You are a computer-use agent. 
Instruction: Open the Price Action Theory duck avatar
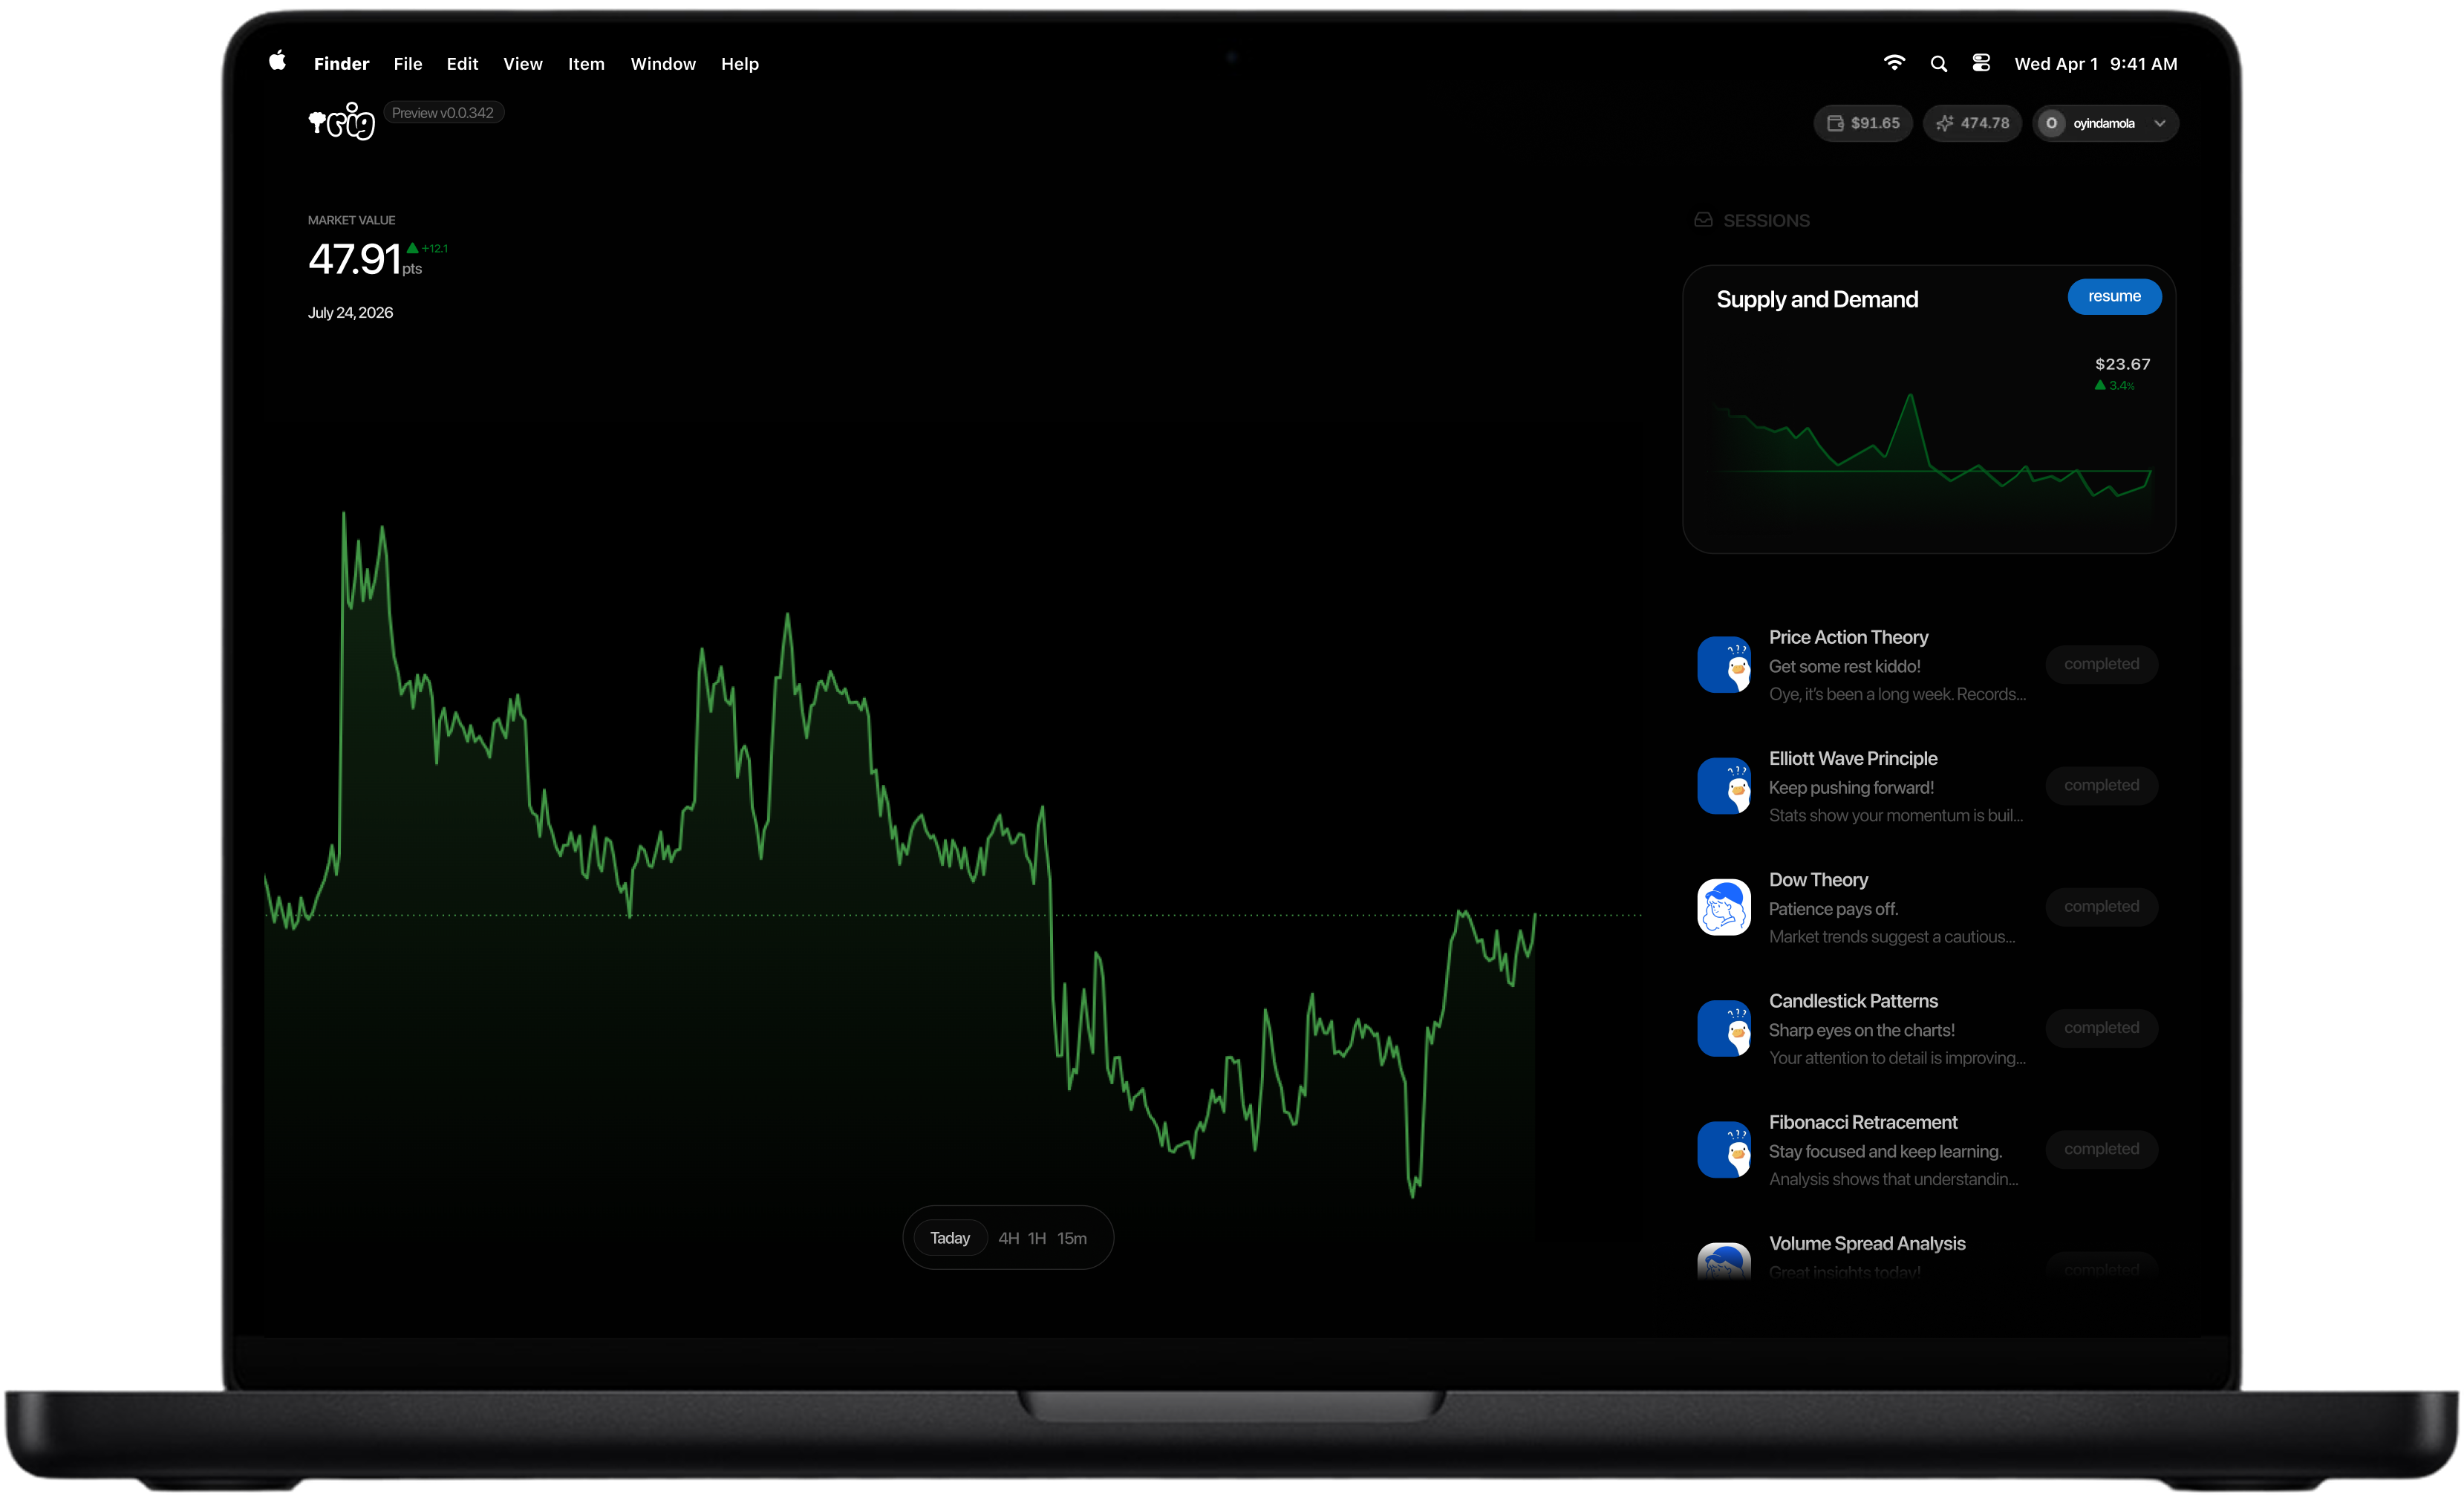(x=1723, y=665)
